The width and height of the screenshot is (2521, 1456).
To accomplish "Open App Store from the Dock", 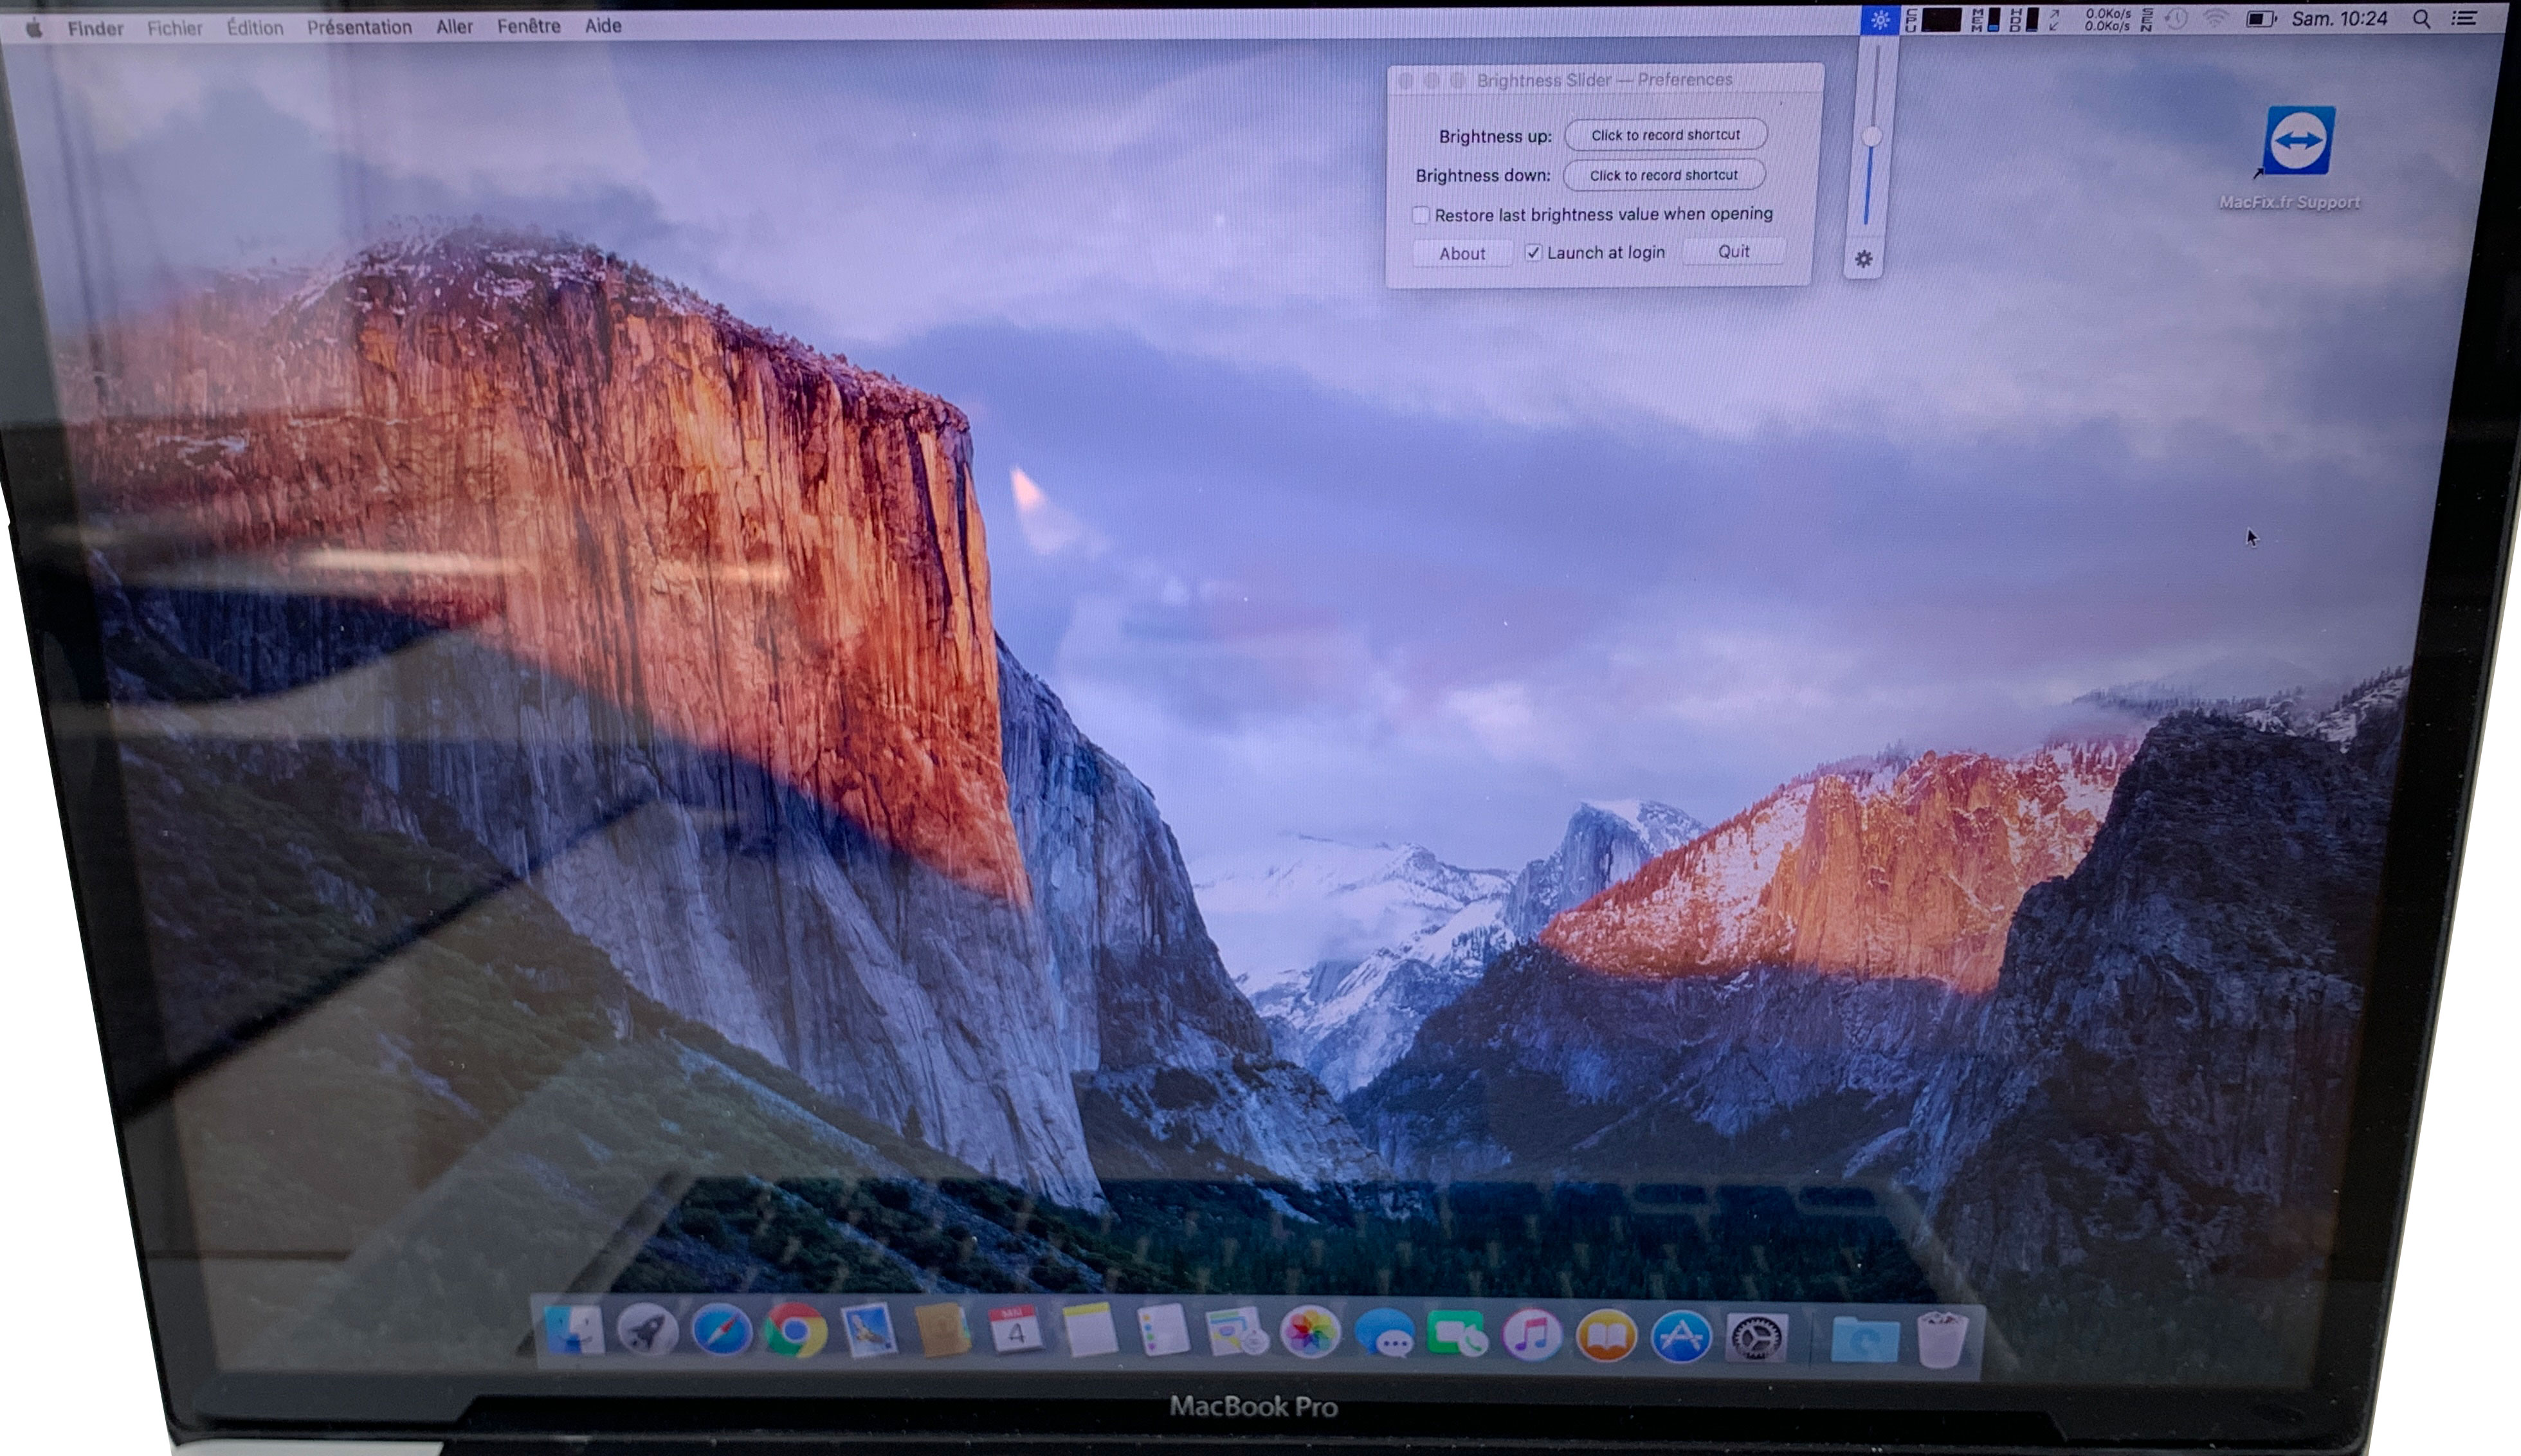I will pyautogui.click(x=1681, y=1336).
